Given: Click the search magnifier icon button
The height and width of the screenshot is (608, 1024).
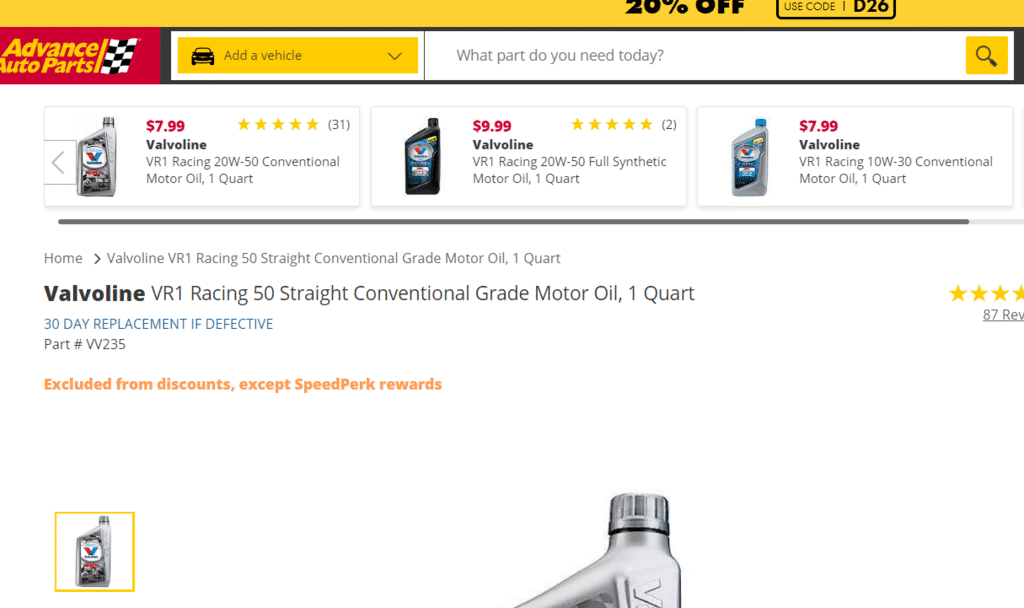Looking at the screenshot, I should click(986, 55).
